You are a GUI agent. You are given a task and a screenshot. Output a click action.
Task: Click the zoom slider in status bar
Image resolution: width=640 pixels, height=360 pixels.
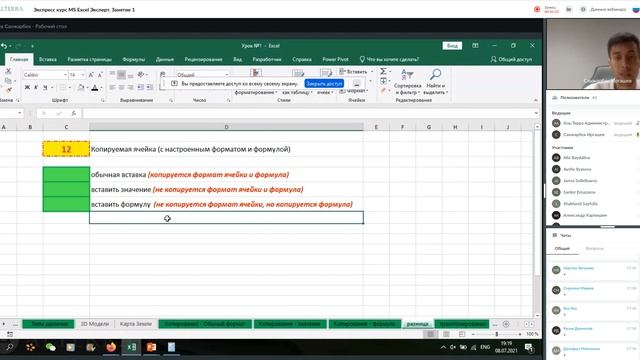pyautogui.click(x=497, y=334)
